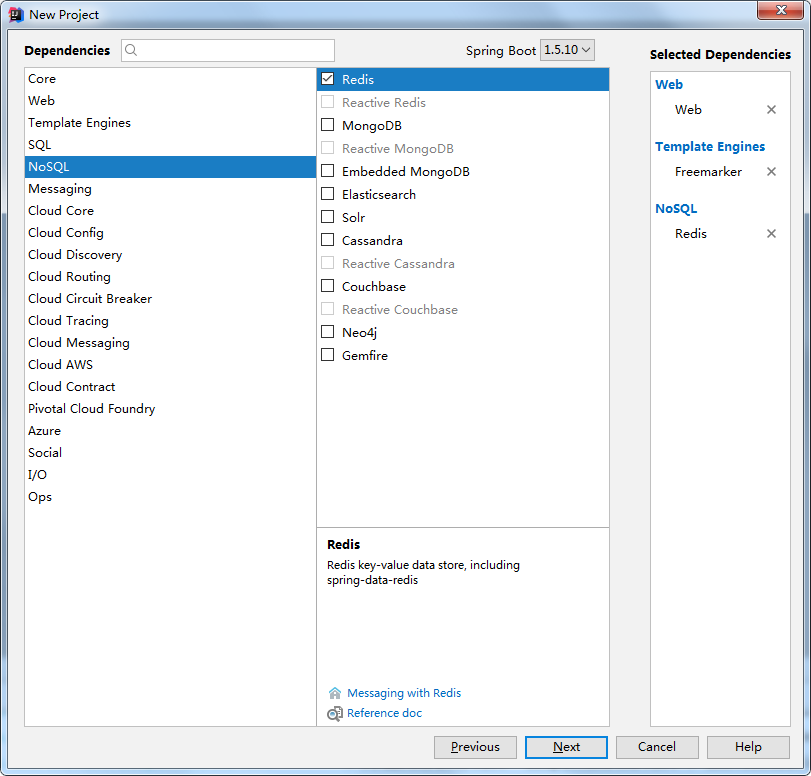
Task: Focus the Dependencies search field
Action: click(x=228, y=50)
